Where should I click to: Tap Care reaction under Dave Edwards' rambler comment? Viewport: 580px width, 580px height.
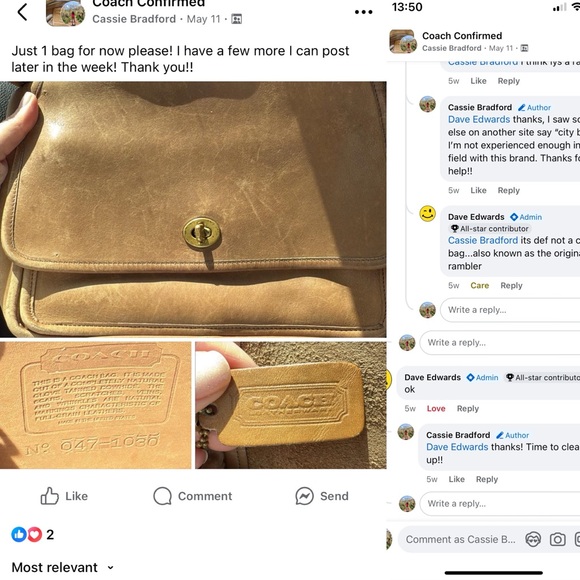[479, 285]
